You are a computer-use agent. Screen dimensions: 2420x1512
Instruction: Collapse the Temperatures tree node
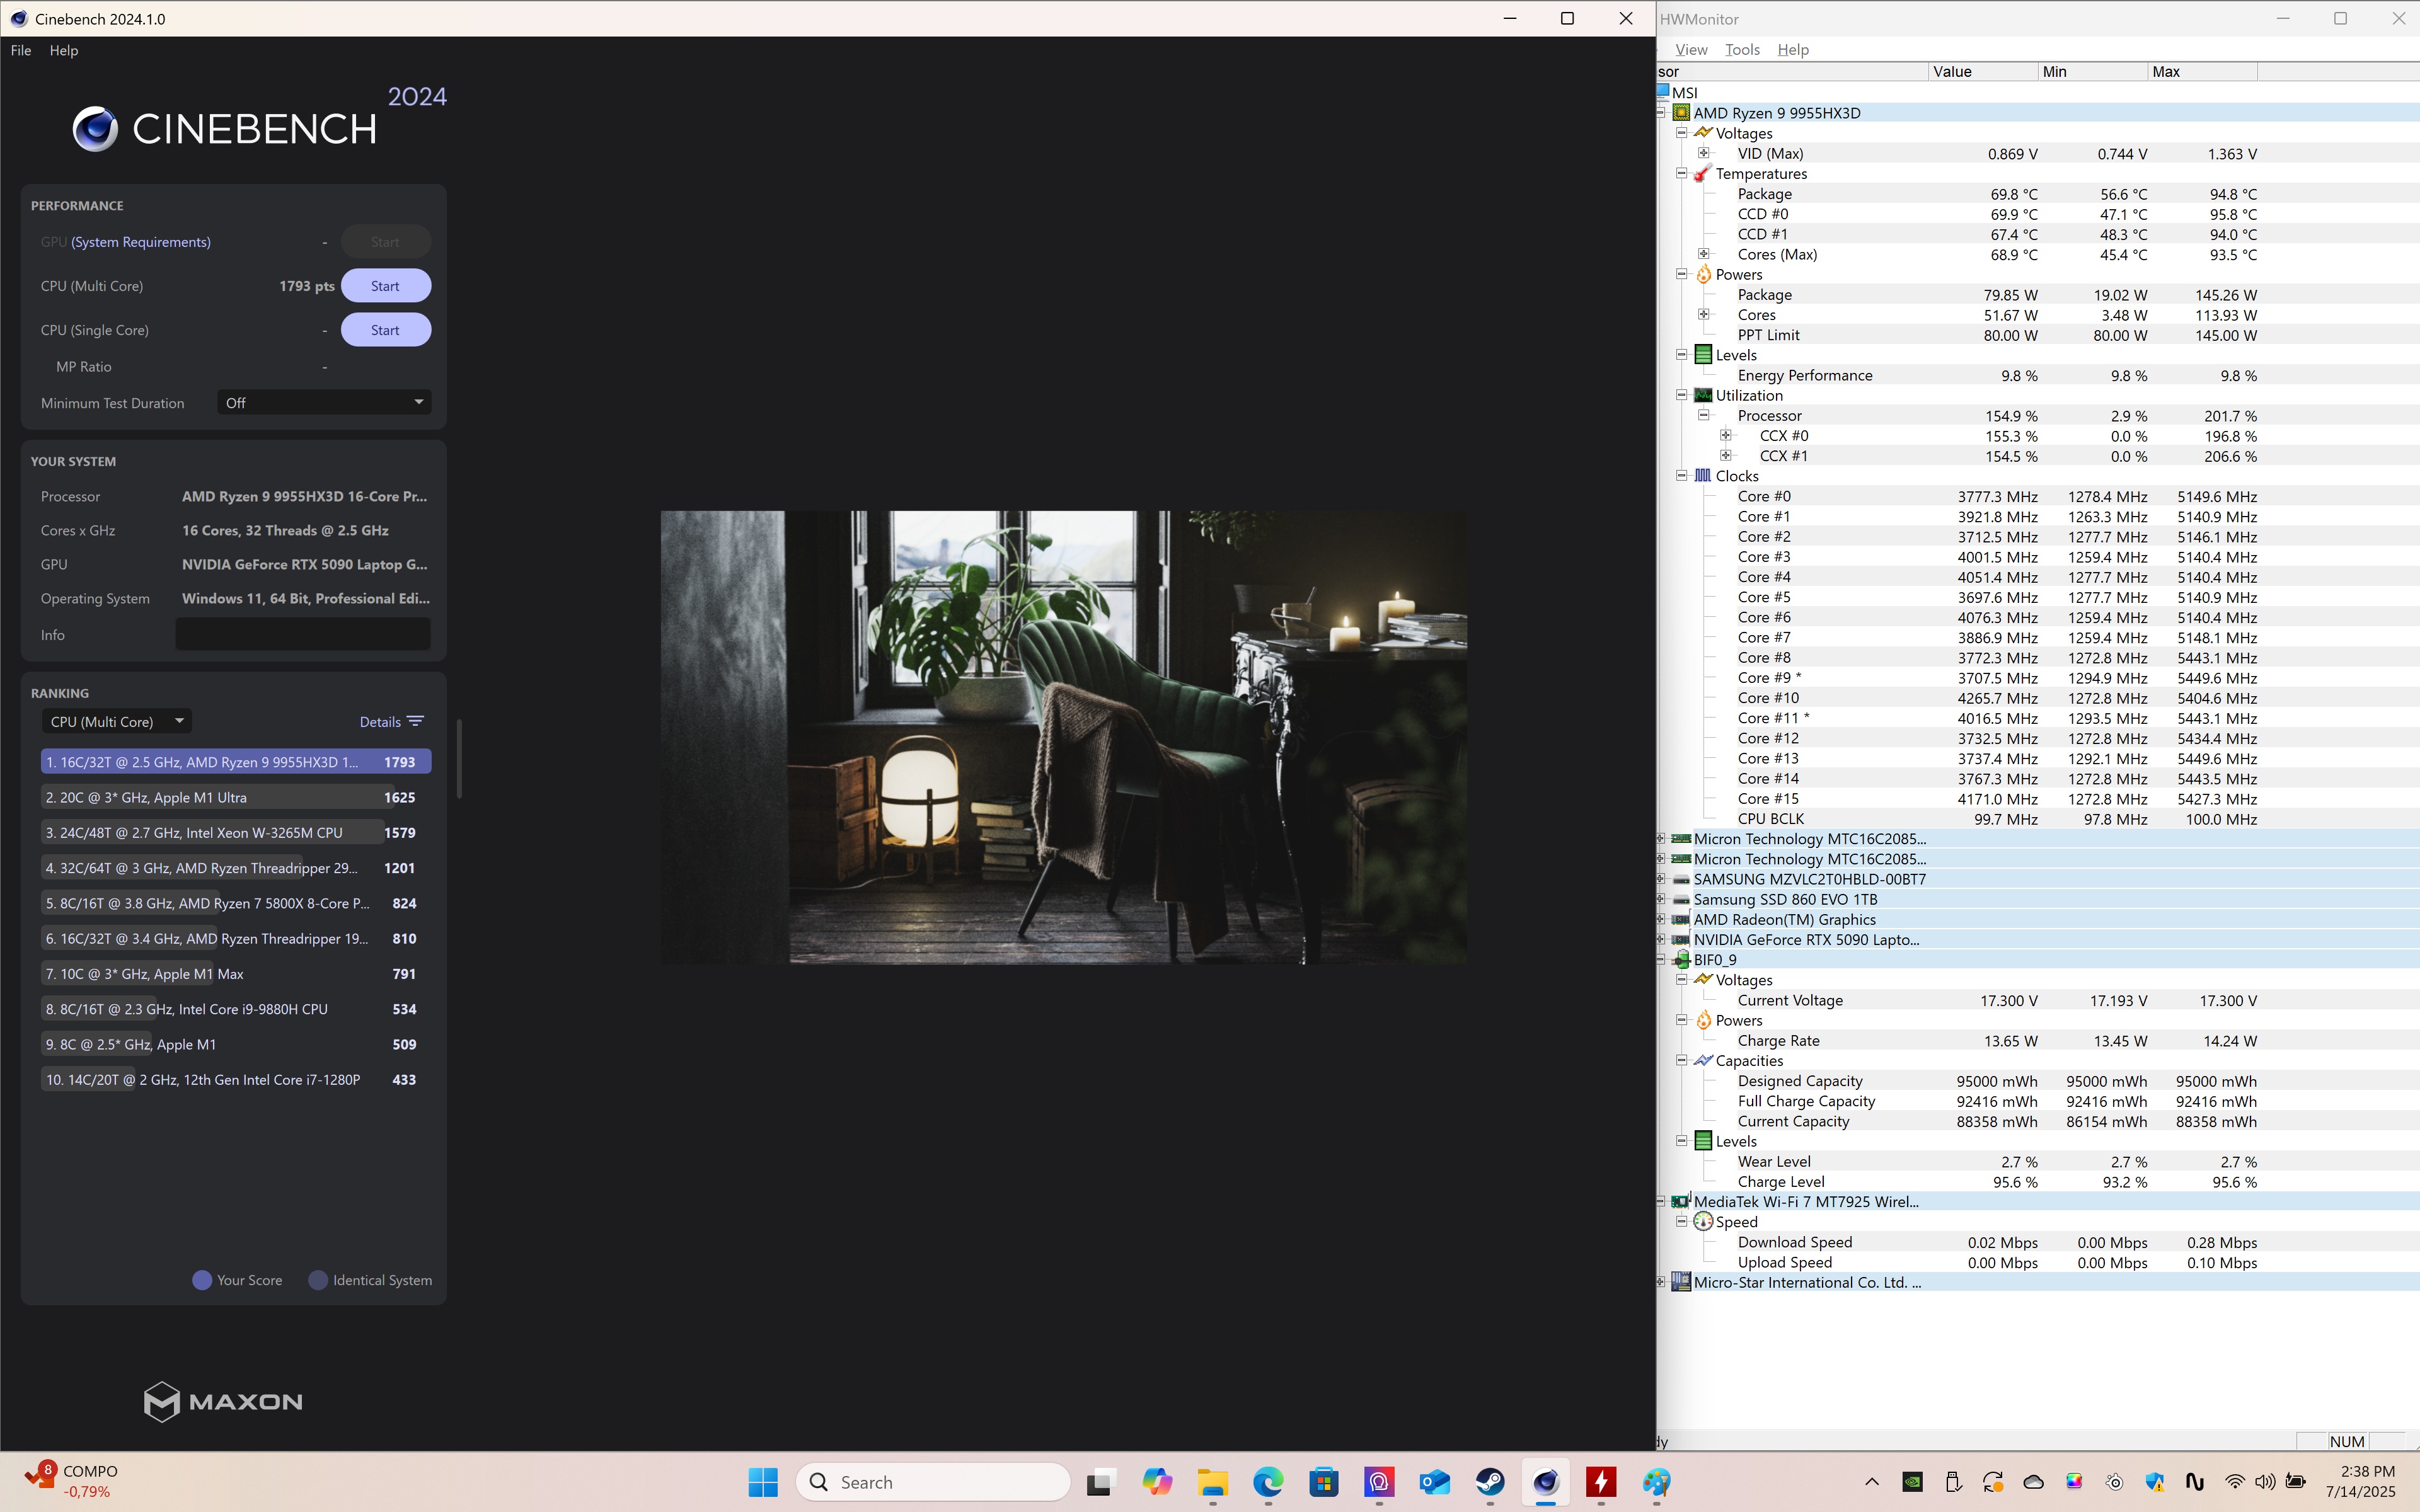(1682, 174)
